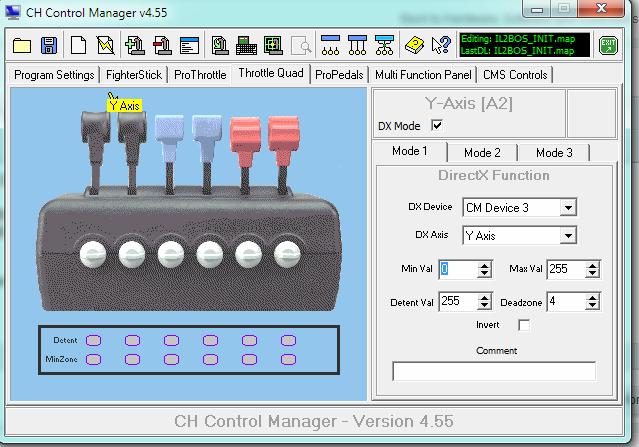Click the sixth white switch on the quadrant base
639x447 pixels.
click(x=287, y=254)
